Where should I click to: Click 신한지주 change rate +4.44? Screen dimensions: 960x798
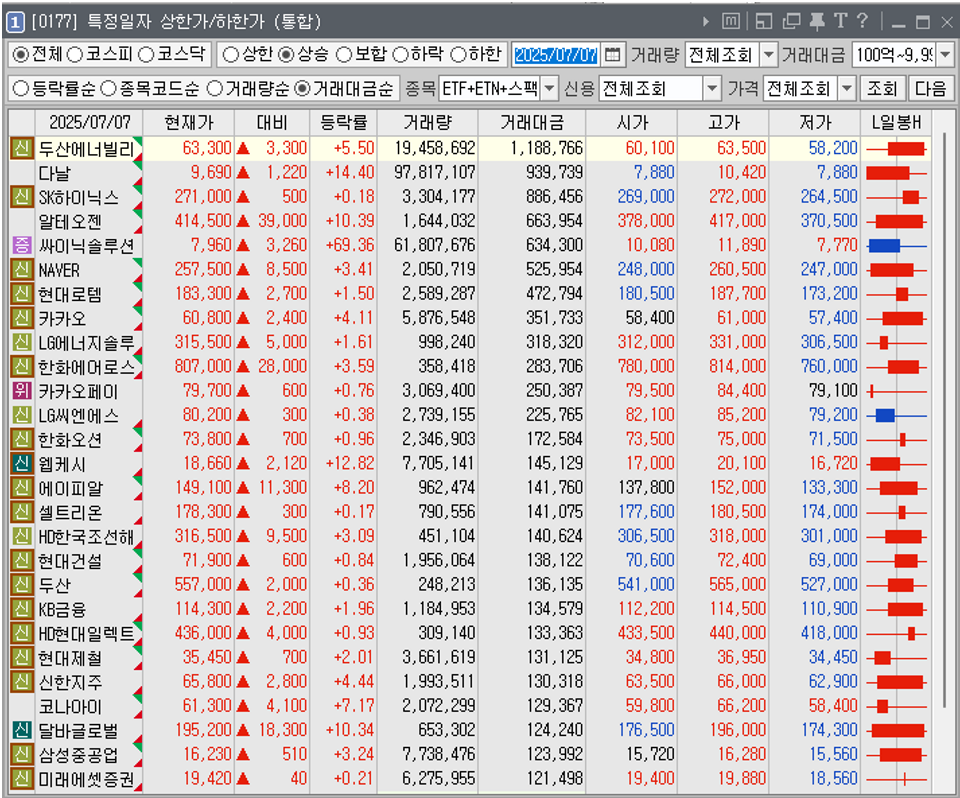point(354,682)
